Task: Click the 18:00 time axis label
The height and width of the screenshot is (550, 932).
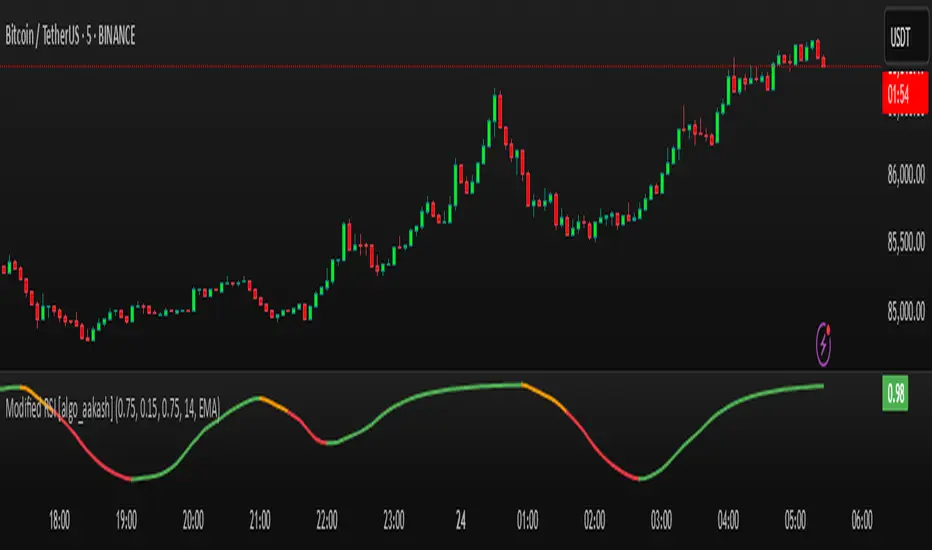Action: tap(59, 520)
